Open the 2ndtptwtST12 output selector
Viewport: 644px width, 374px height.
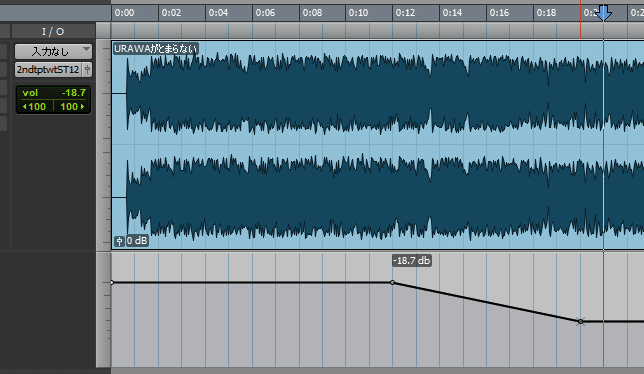tap(48, 70)
